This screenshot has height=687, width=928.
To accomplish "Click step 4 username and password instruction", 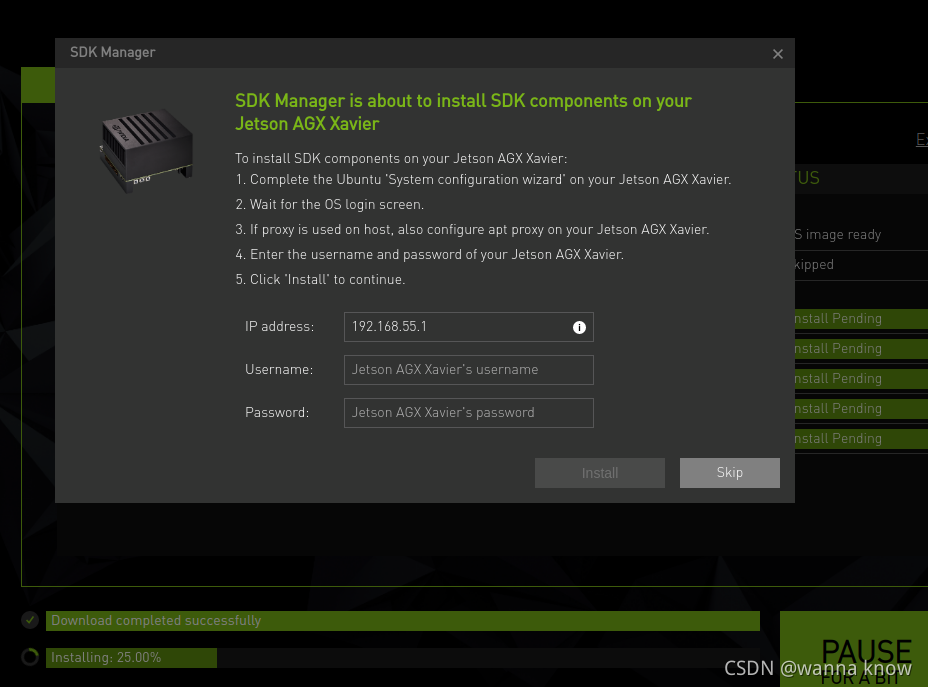I will (x=429, y=254).
